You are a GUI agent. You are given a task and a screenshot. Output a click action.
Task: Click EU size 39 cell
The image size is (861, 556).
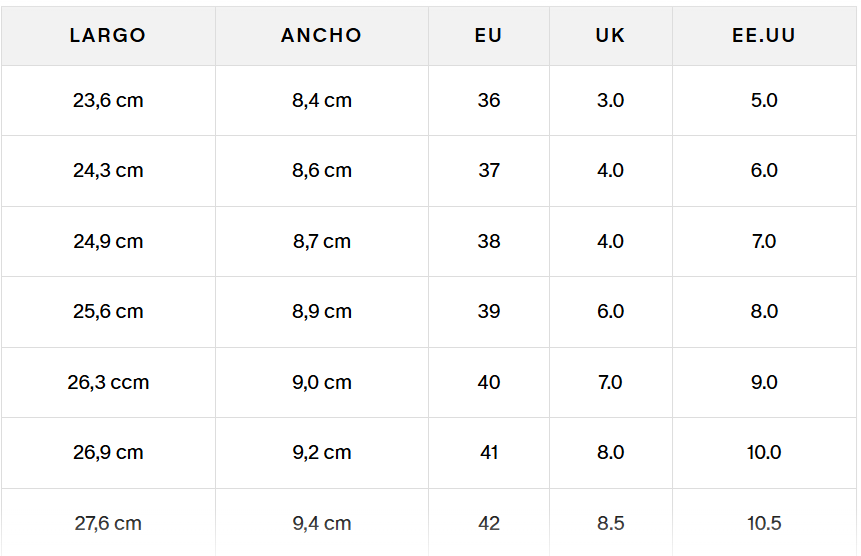489,312
